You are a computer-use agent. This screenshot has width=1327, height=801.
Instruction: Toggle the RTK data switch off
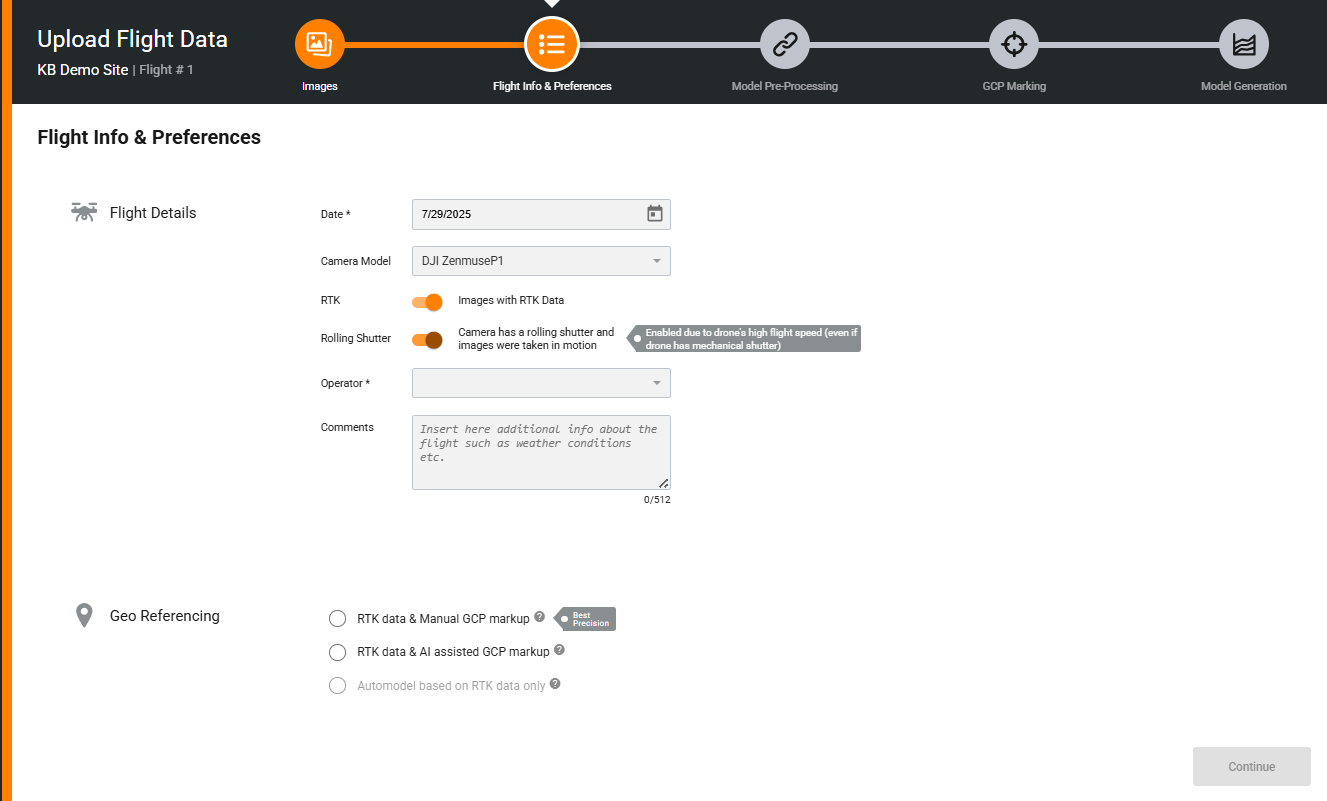pyautogui.click(x=427, y=302)
